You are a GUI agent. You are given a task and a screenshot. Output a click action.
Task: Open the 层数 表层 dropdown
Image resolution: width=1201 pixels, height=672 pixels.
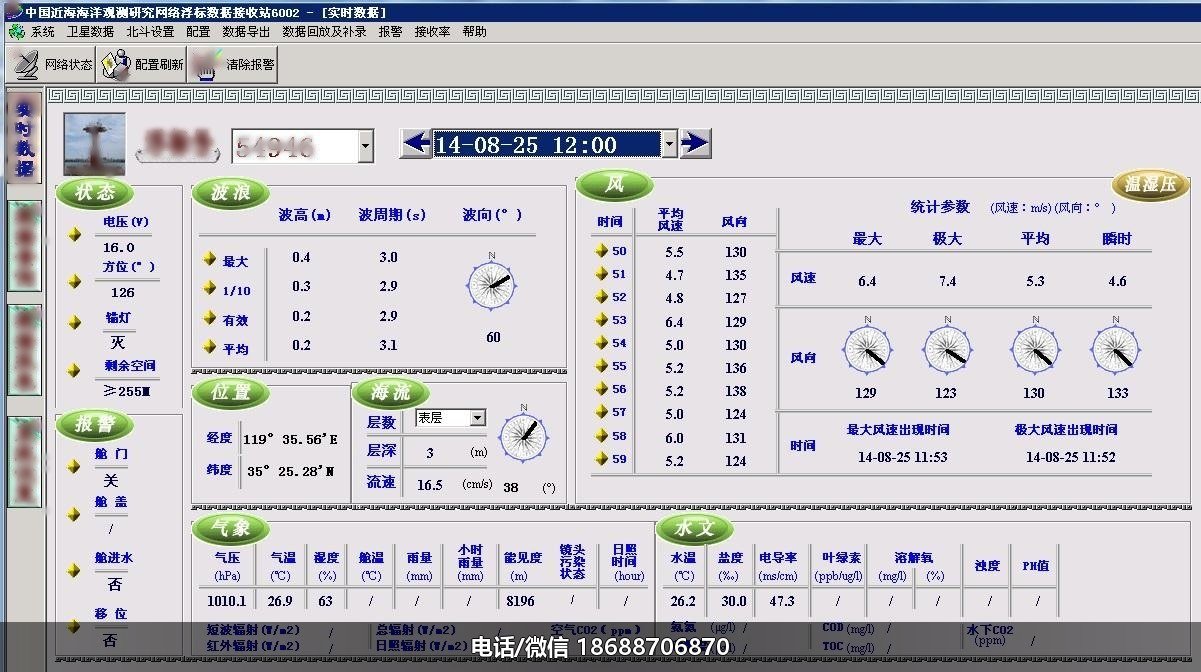[x=477, y=418]
